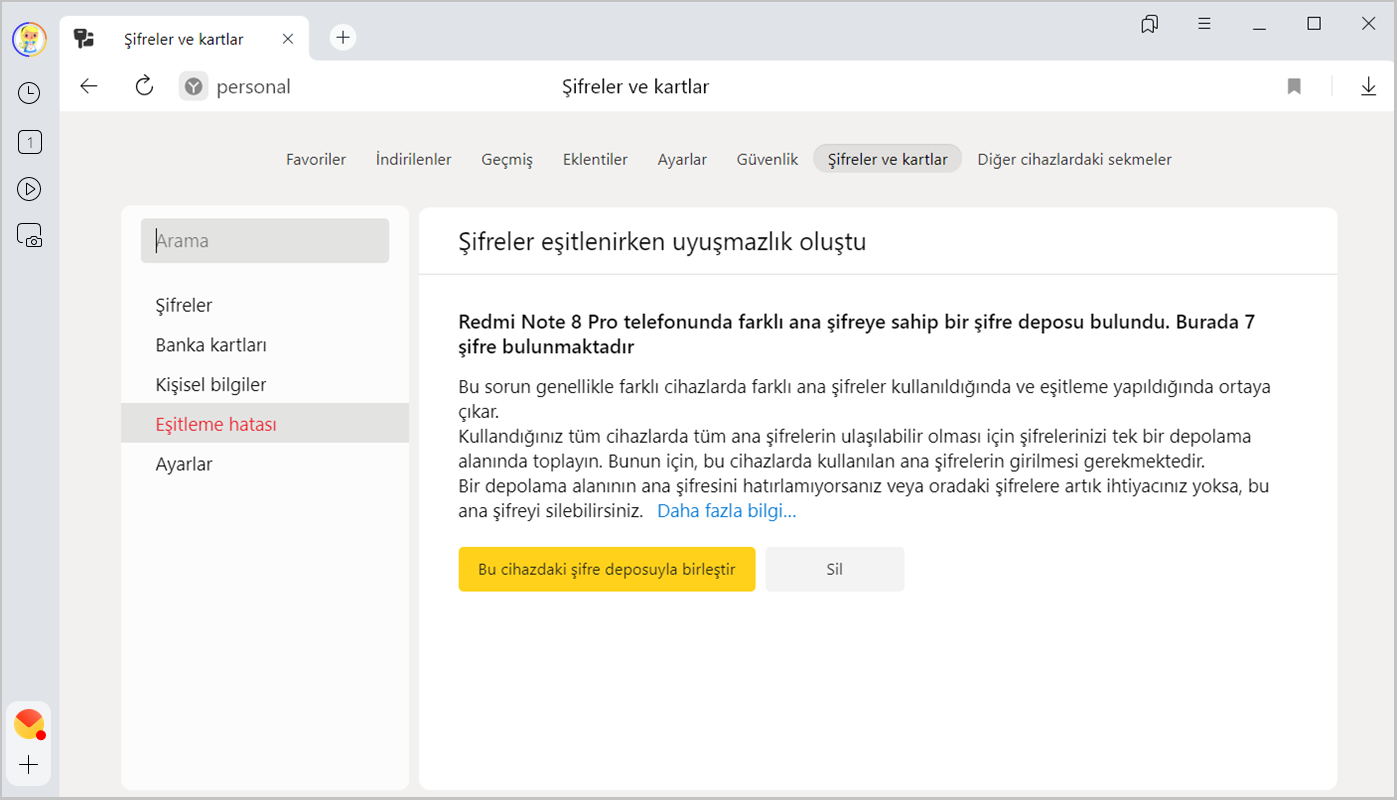Bookmark this page with bookmark icon
Image resolution: width=1397 pixels, height=800 pixels.
tap(1294, 87)
